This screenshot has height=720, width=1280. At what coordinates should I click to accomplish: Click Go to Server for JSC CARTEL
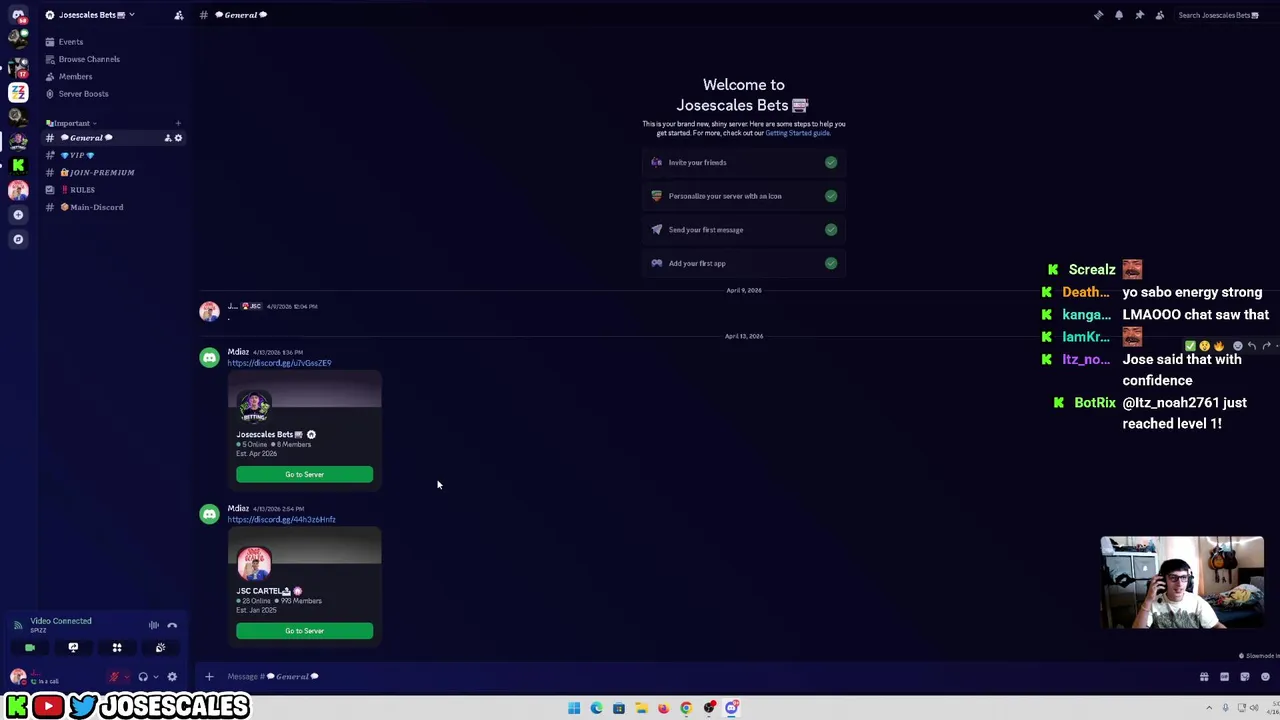304,631
